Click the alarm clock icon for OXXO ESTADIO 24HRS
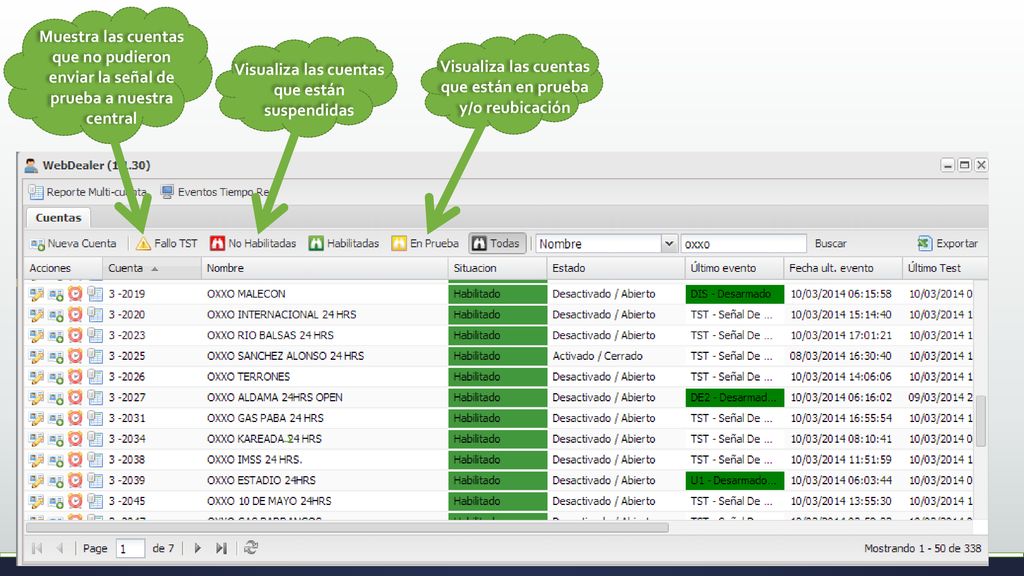 pos(76,481)
